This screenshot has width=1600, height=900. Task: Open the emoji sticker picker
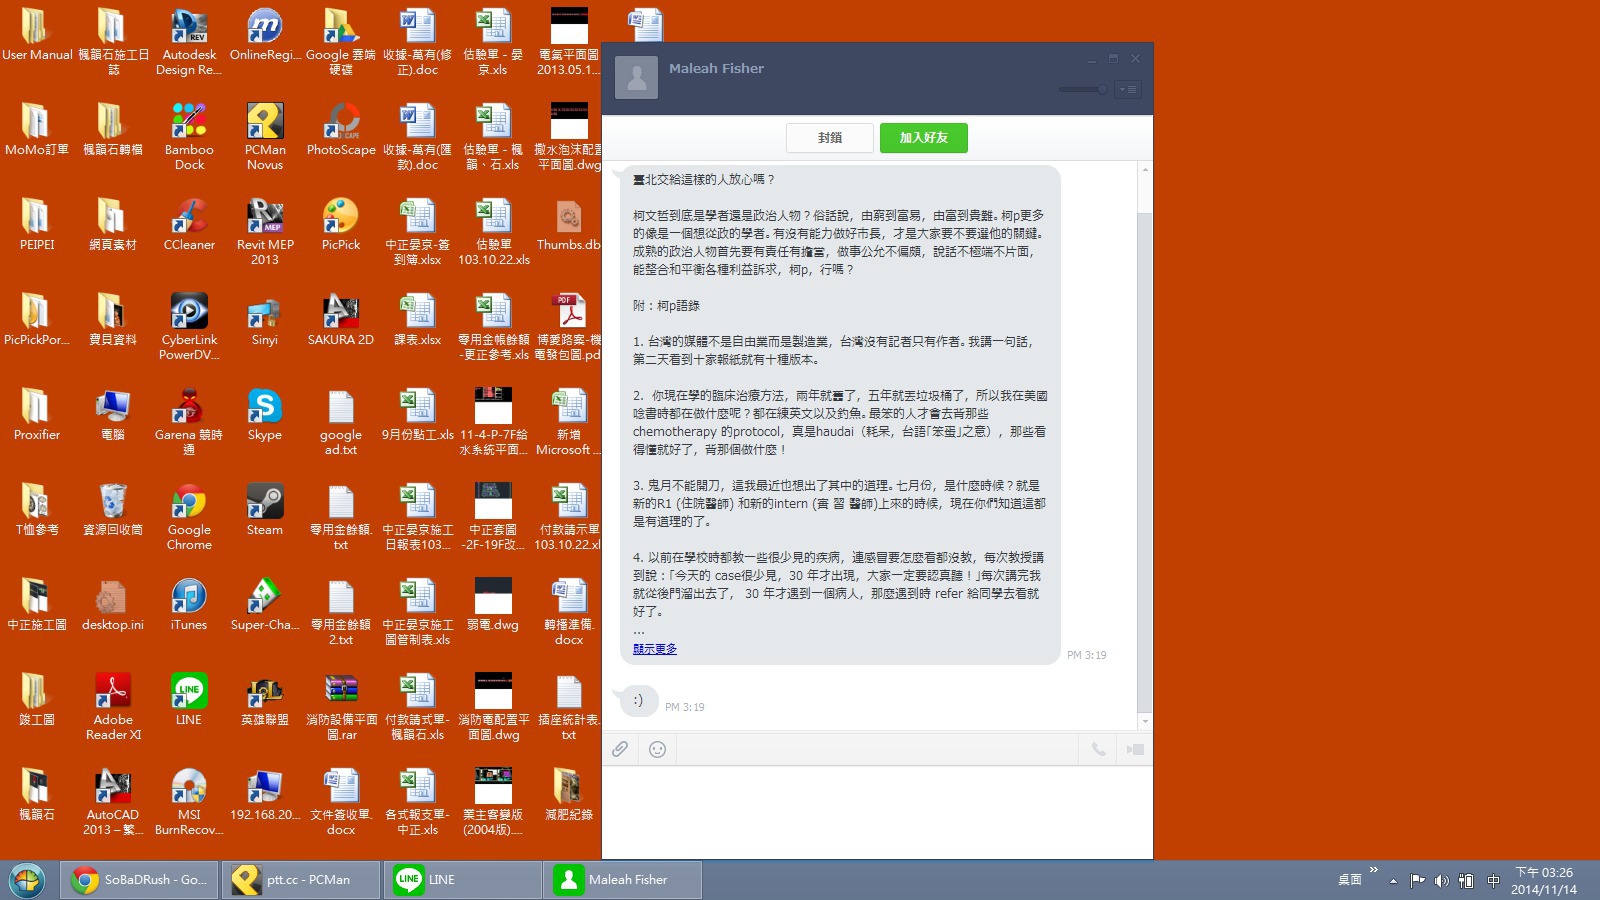click(657, 749)
